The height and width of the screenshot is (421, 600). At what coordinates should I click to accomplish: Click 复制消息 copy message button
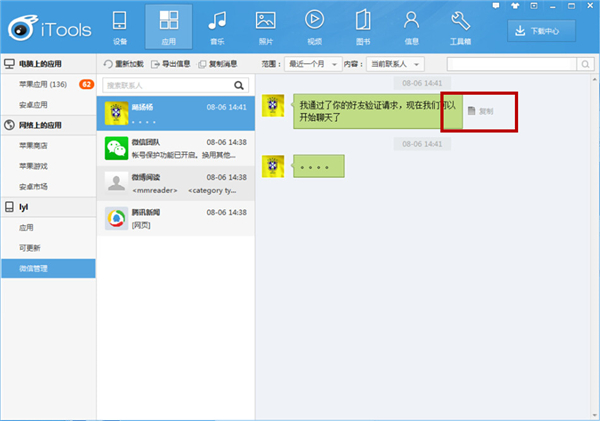(217, 64)
